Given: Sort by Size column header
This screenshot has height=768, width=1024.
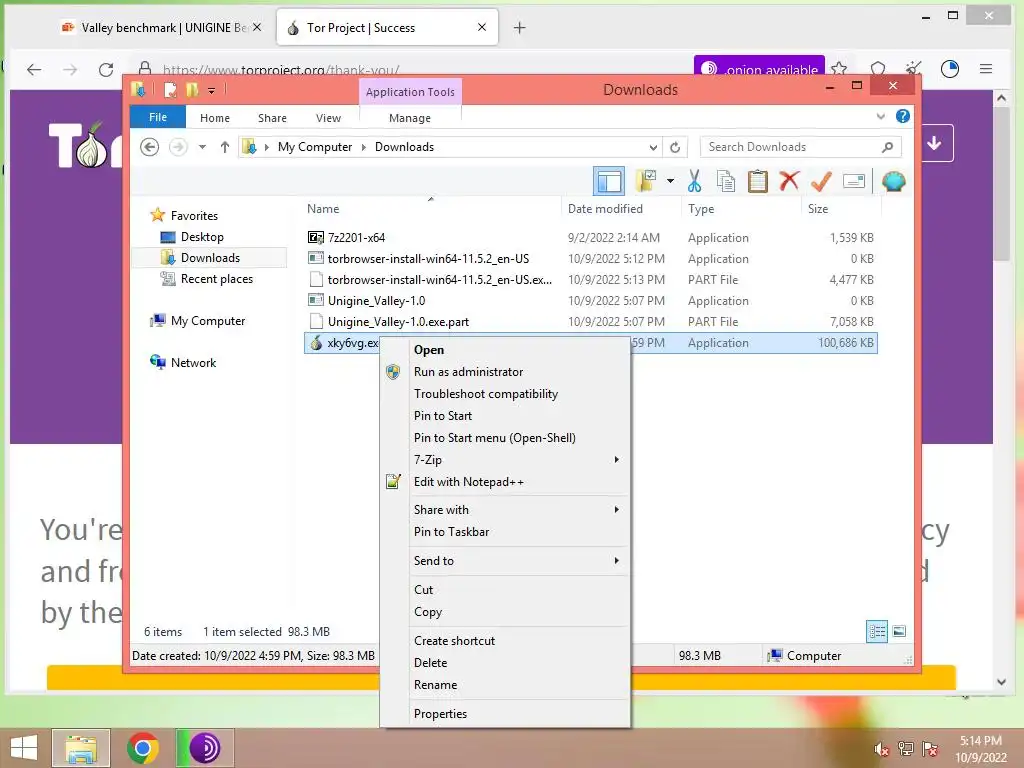Looking at the screenshot, I should point(818,209).
